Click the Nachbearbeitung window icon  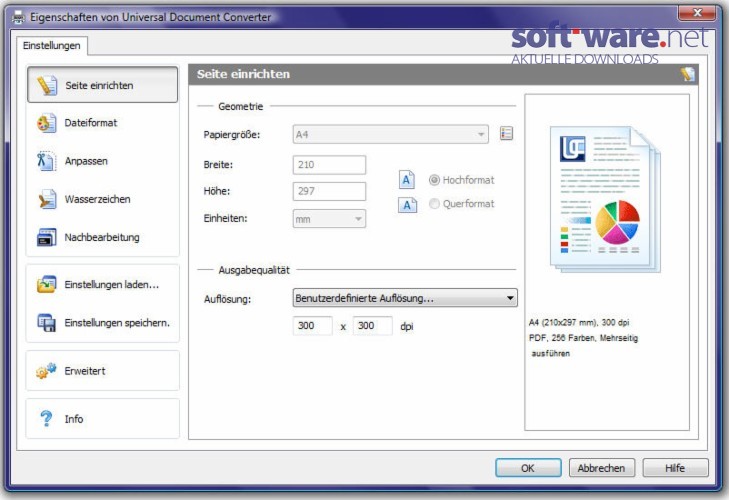click(46, 237)
